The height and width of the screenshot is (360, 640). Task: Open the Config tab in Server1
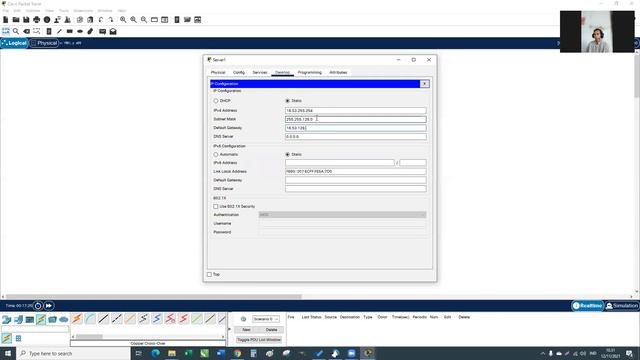coord(239,72)
